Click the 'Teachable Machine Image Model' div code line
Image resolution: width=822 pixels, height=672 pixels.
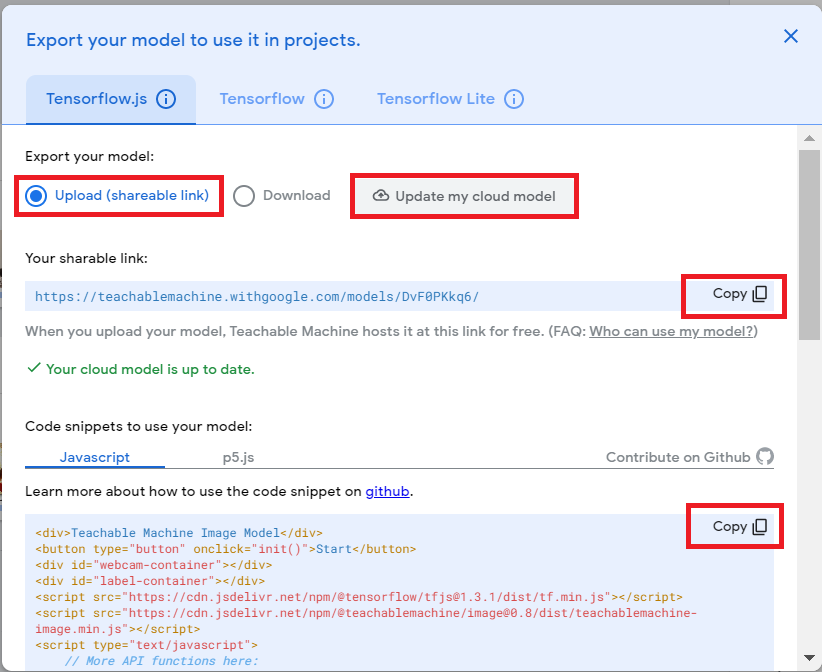tap(179, 533)
